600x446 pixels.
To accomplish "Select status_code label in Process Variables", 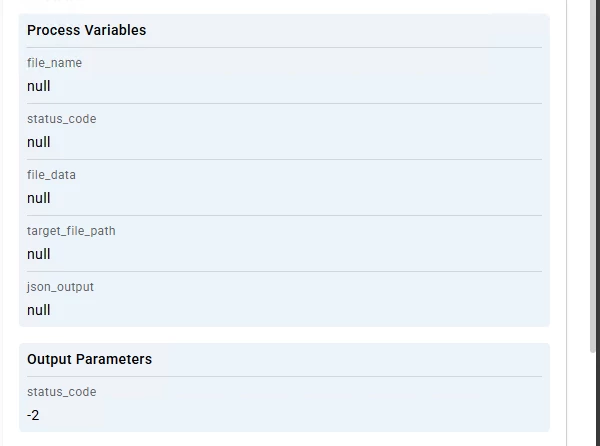I will 61,119.
